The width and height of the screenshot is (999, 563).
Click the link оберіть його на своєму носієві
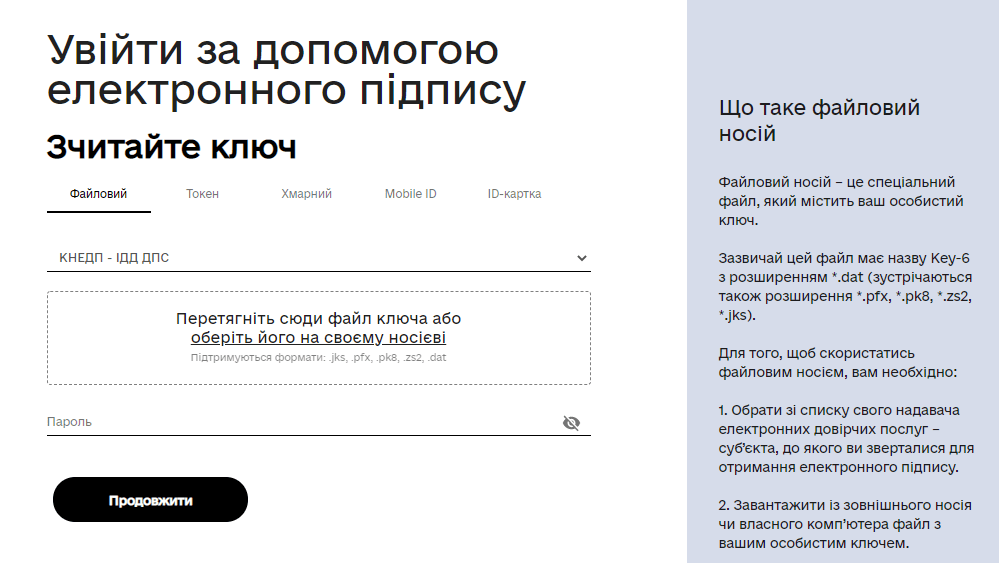click(318, 338)
